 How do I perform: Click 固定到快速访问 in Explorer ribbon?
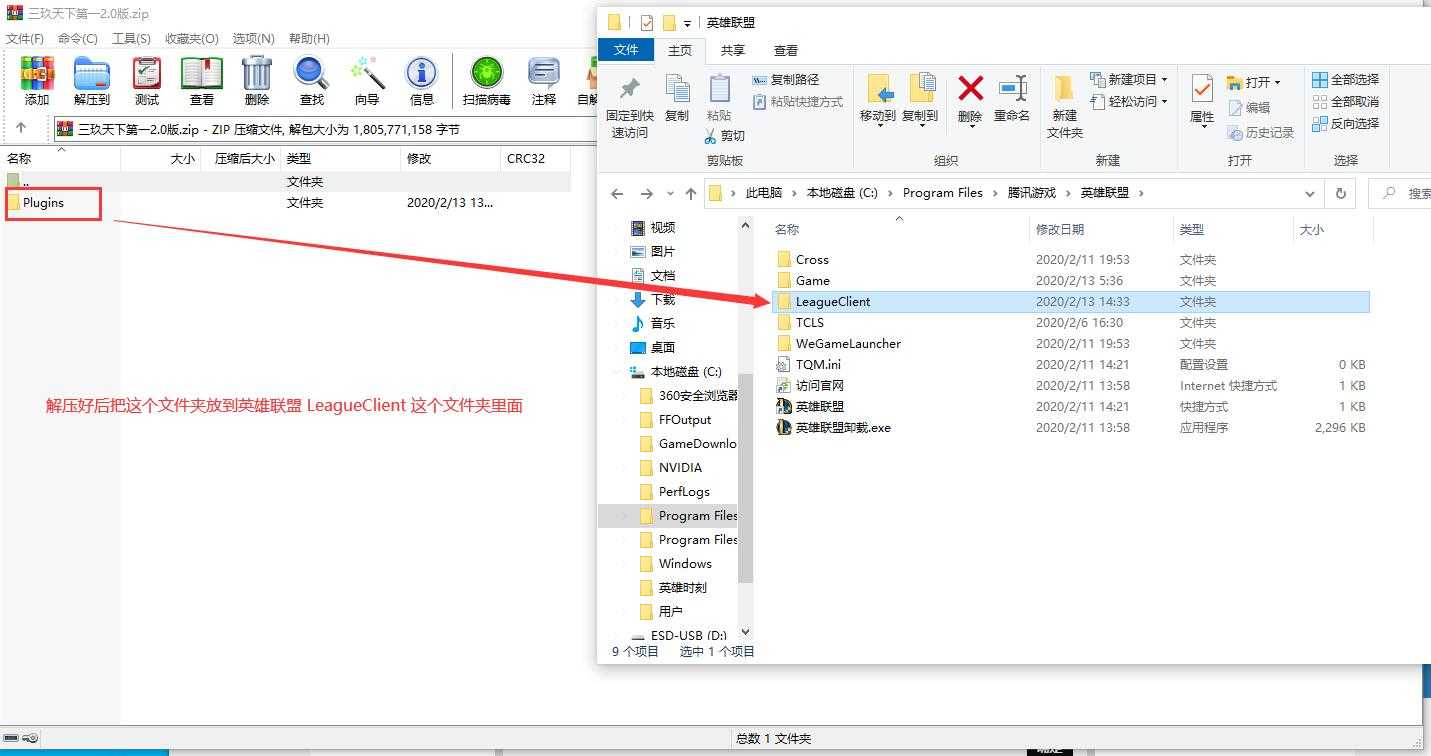coord(630,108)
